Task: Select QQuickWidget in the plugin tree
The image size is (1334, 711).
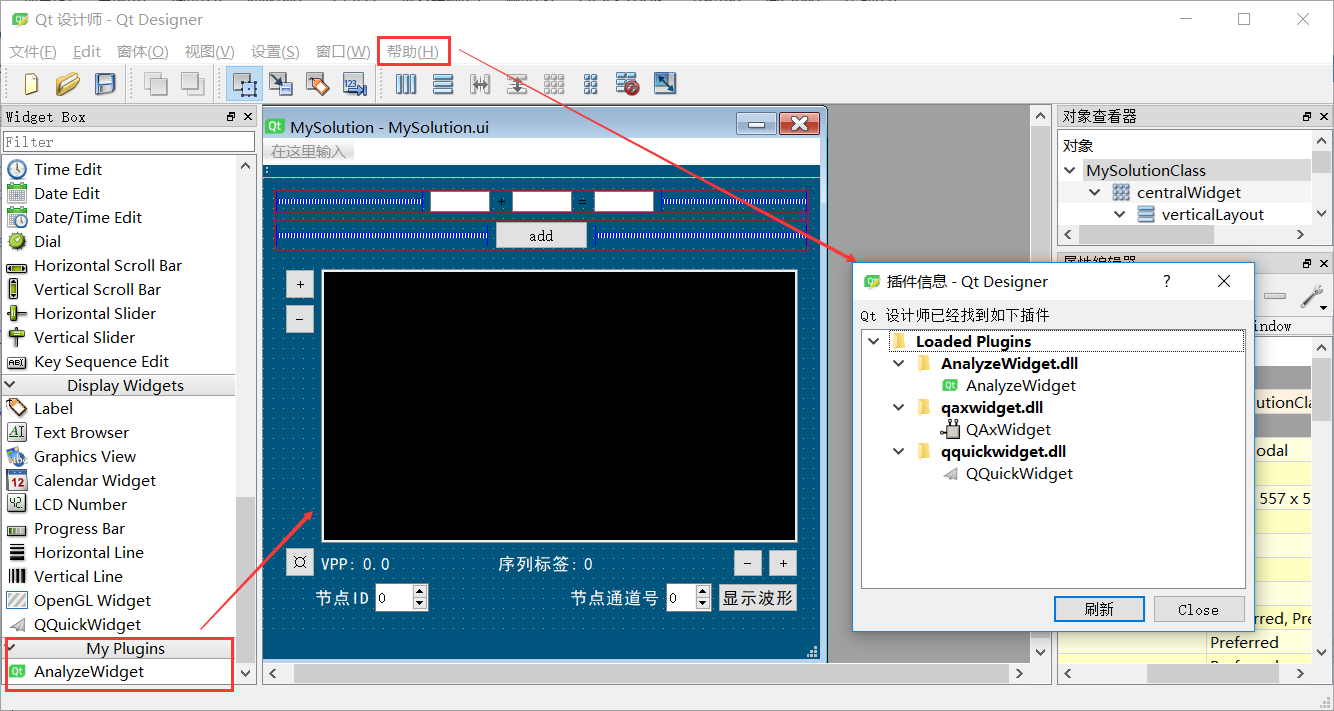Action: click(1019, 474)
